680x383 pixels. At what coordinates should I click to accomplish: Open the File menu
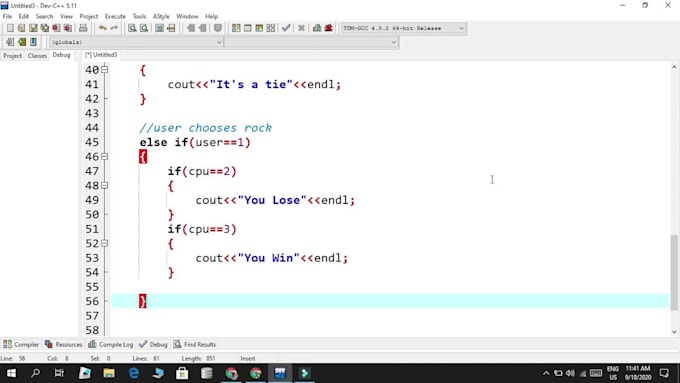pos(7,16)
